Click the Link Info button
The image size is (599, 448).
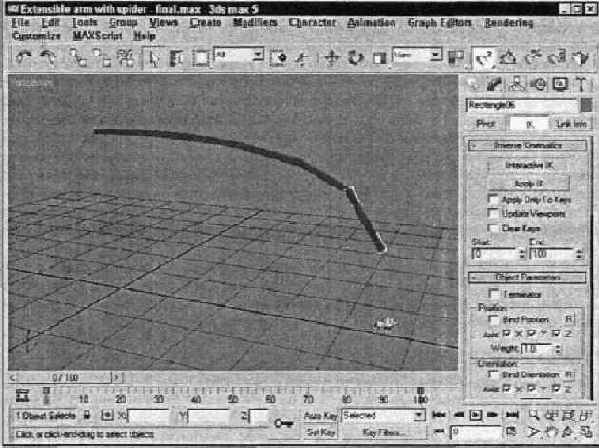[x=571, y=124]
